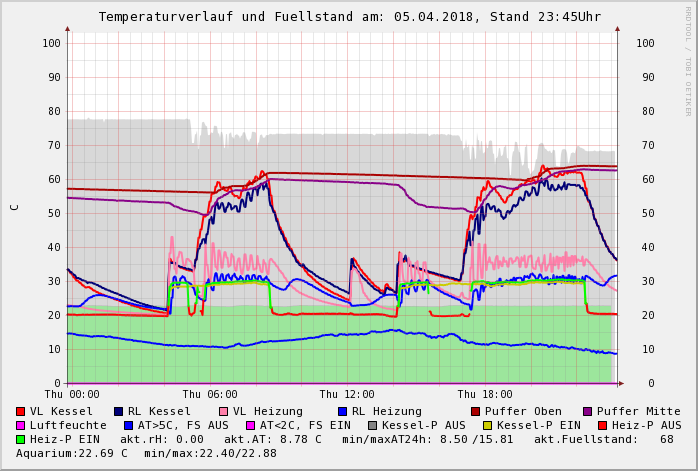Click the Thu 18:00 x-axis label
Image resolution: width=698 pixels, height=471 pixels.
(x=485, y=395)
